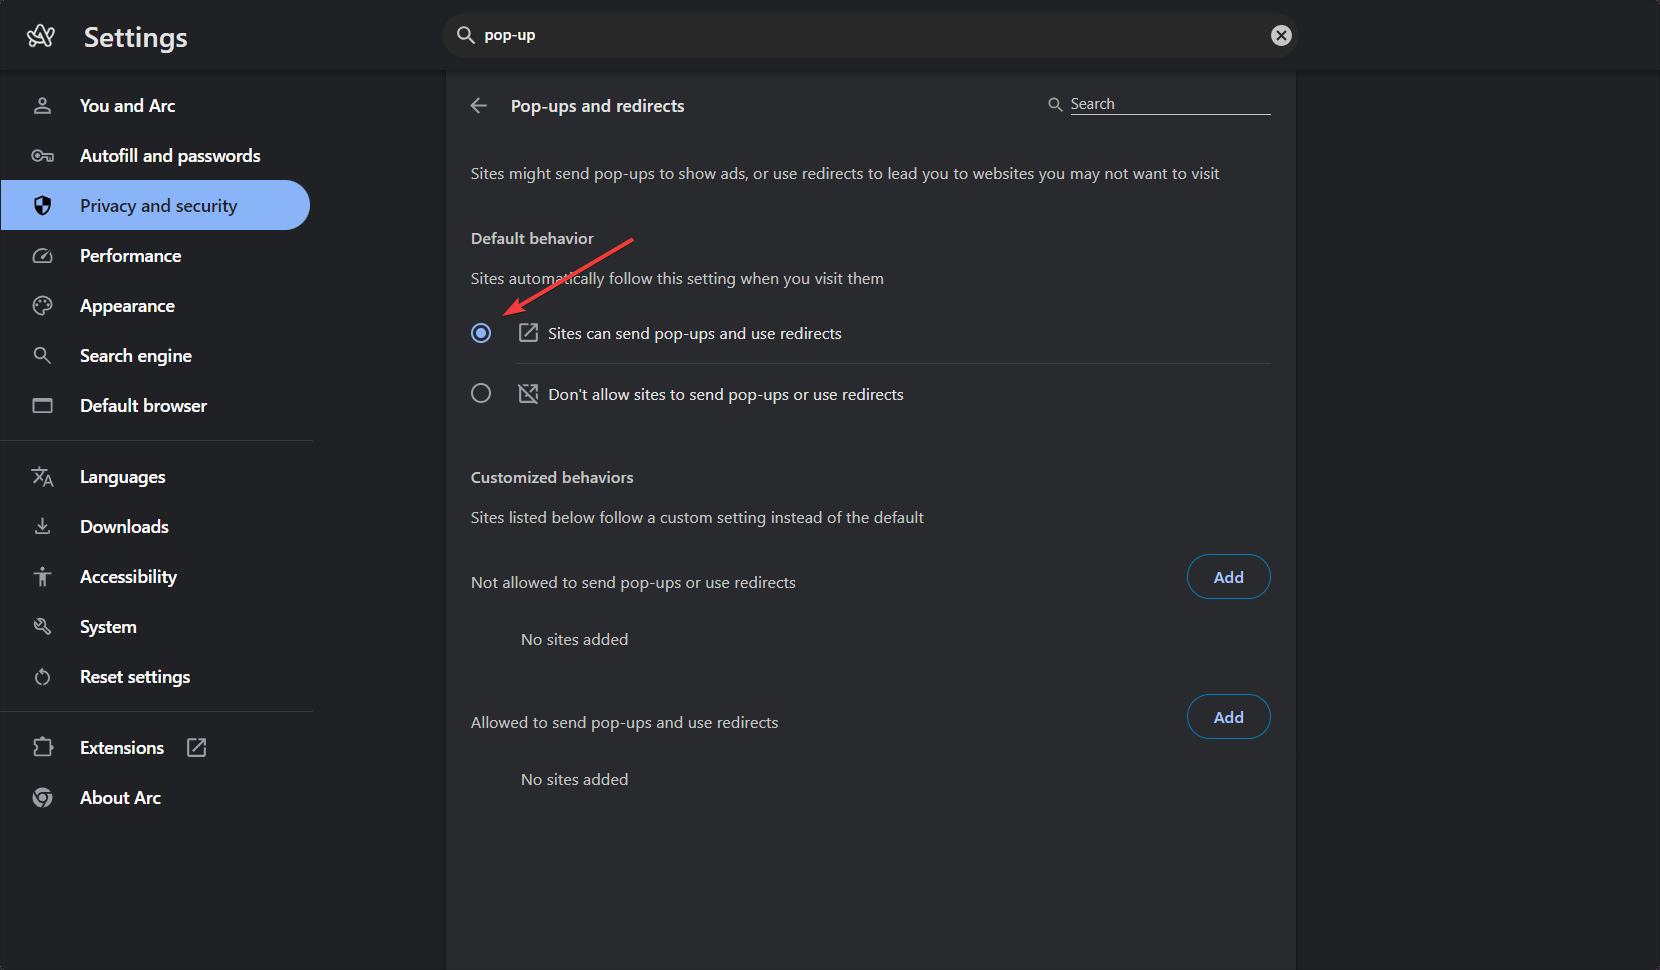Click the puzzle piece icon for Extensions
This screenshot has height=970, width=1660.
[42, 747]
